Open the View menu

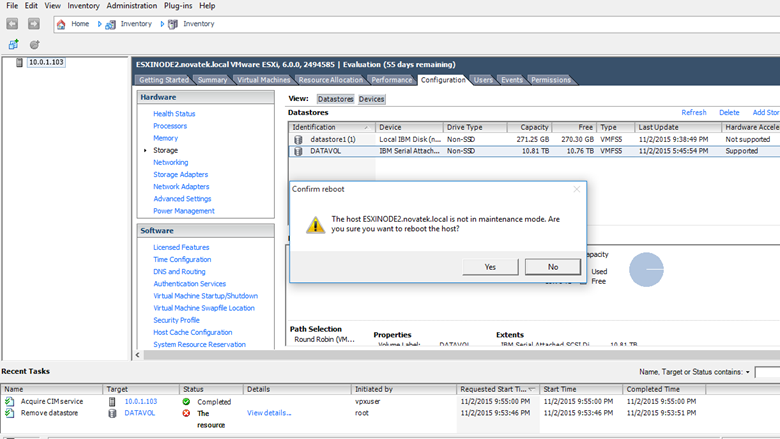(52, 5)
